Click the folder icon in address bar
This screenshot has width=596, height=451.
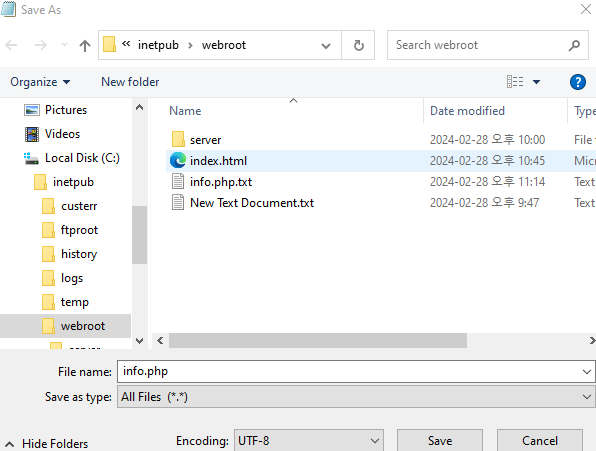click(x=109, y=44)
